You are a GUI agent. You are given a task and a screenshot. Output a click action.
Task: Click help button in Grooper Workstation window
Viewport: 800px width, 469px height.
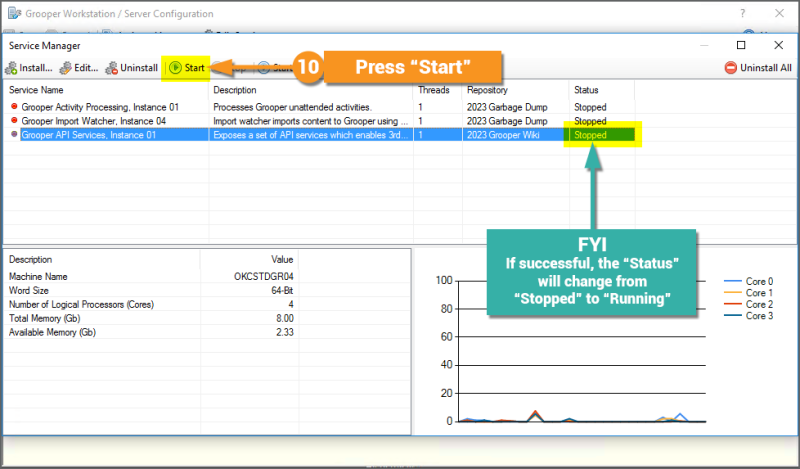click(743, 13)
